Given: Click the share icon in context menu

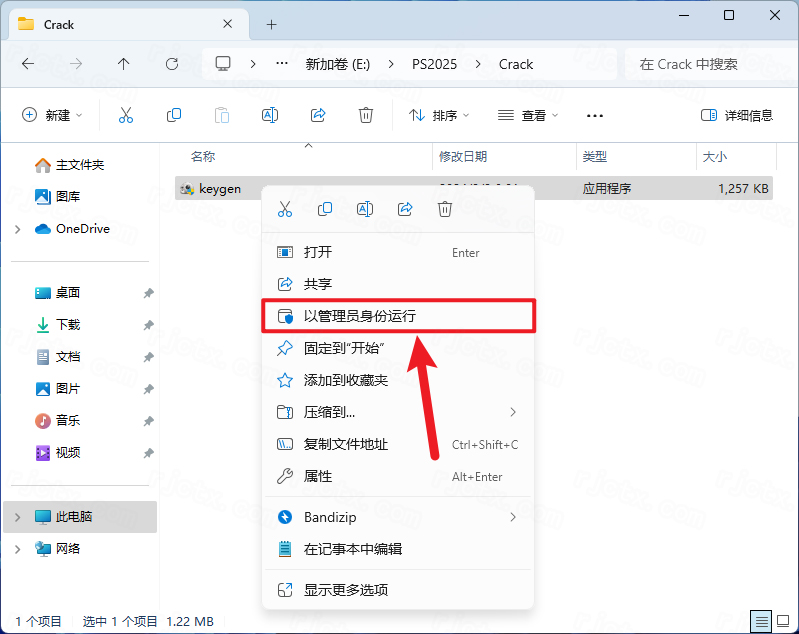Looking at the screenshot, I should point(405,209).
